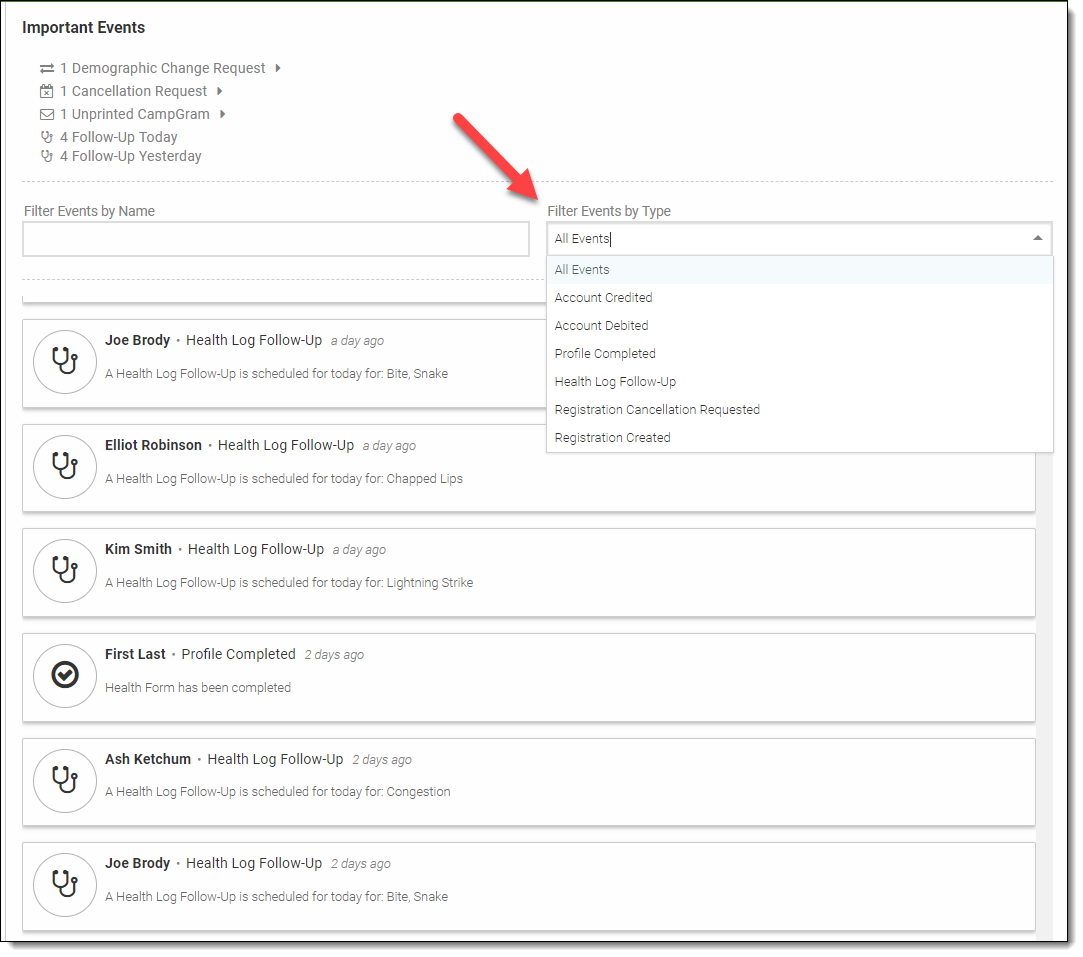
Task: Click the Demographic Change Request arrows icon
Action: [47, 69]
